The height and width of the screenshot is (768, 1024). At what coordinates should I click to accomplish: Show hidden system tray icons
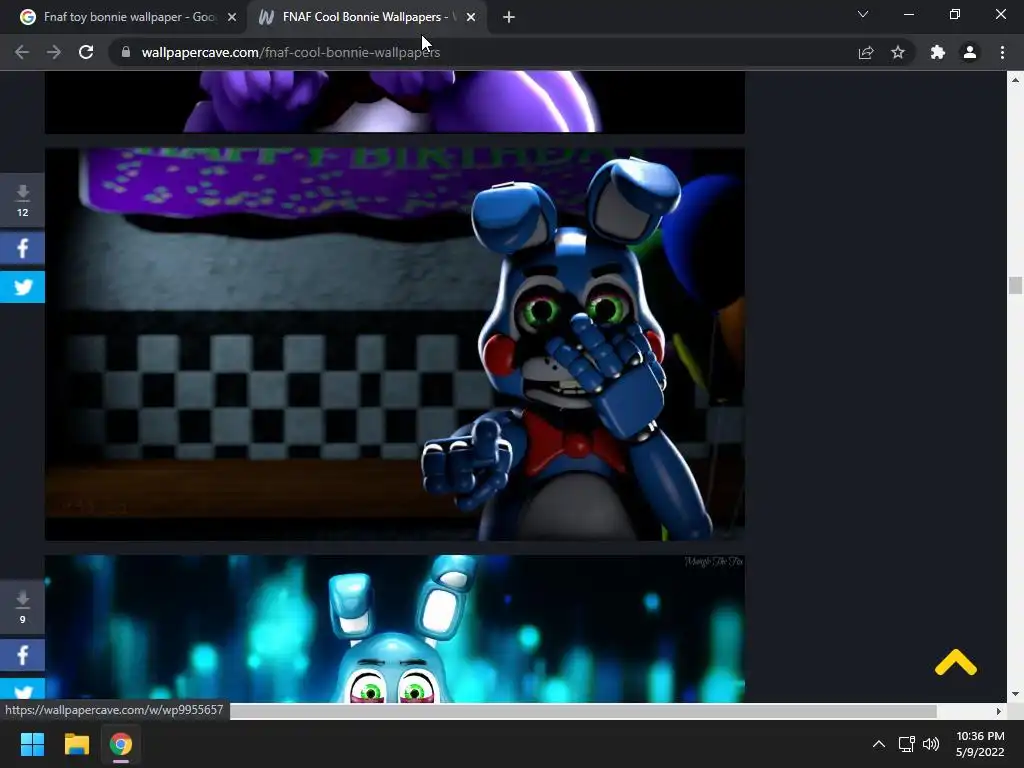tap(879, 744)
